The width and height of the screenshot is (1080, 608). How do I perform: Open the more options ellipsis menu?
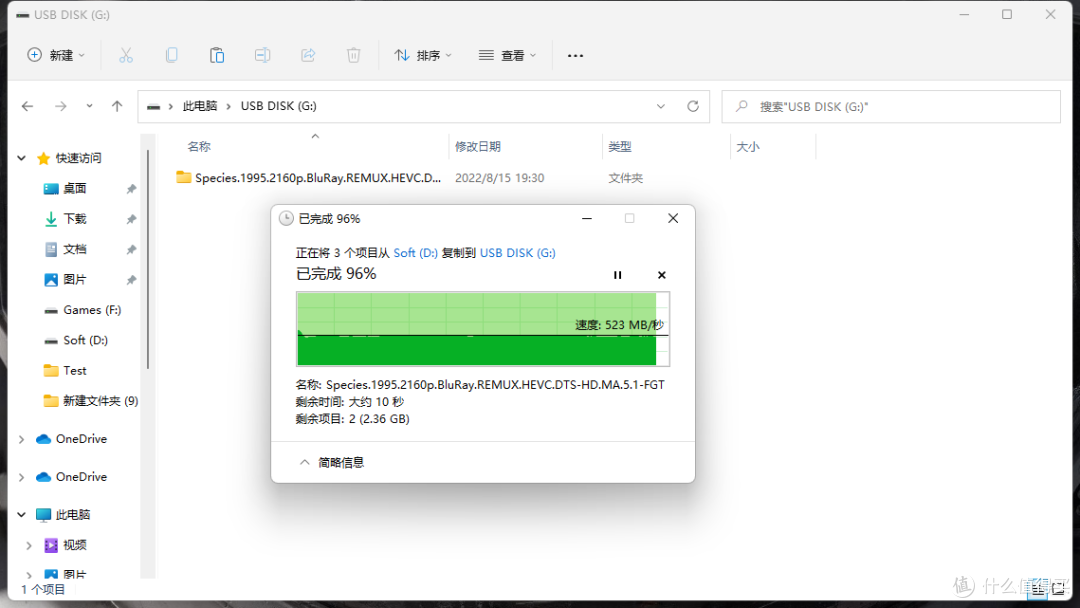click(575, 55)
